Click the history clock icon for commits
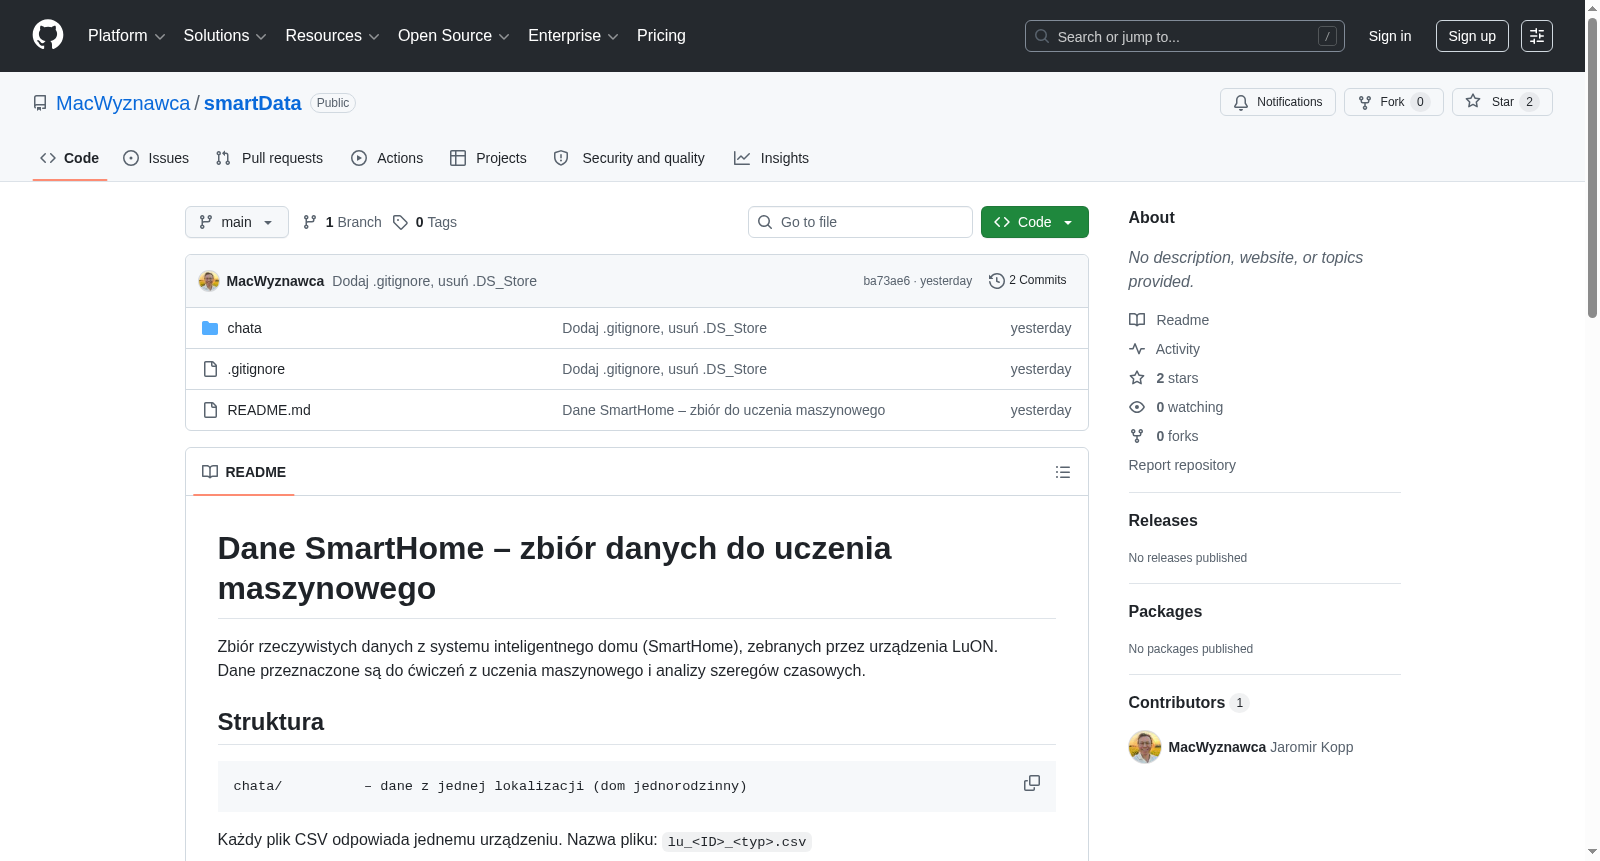Screen dimensions: 1600x861 [x=996, y=281]
